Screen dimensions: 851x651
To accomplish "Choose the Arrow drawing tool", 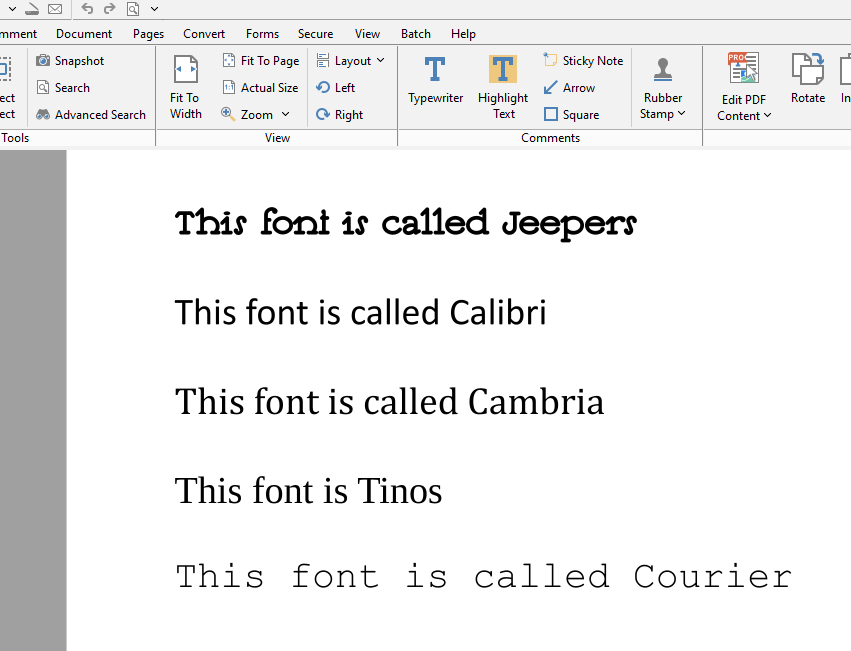I will coord(569,88).
